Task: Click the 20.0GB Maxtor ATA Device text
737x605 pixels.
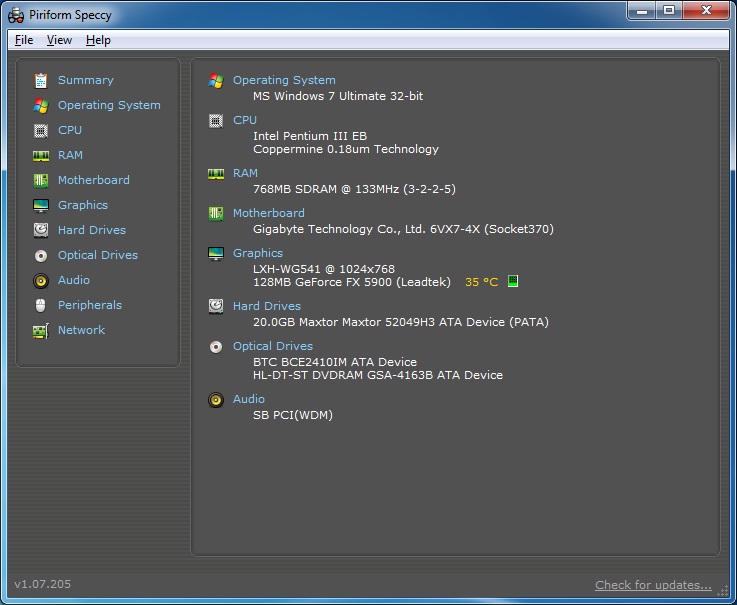Action: pyautogui.click(x=401, y=322)
